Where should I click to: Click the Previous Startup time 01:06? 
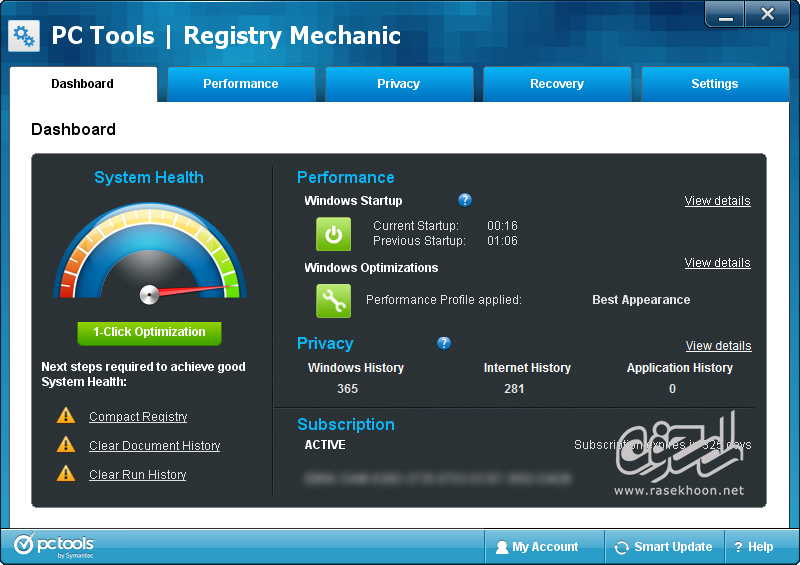(503, 241)
